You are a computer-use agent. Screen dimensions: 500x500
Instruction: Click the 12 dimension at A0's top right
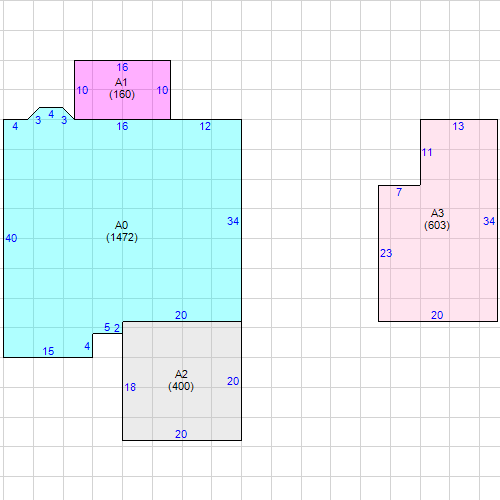205,126
